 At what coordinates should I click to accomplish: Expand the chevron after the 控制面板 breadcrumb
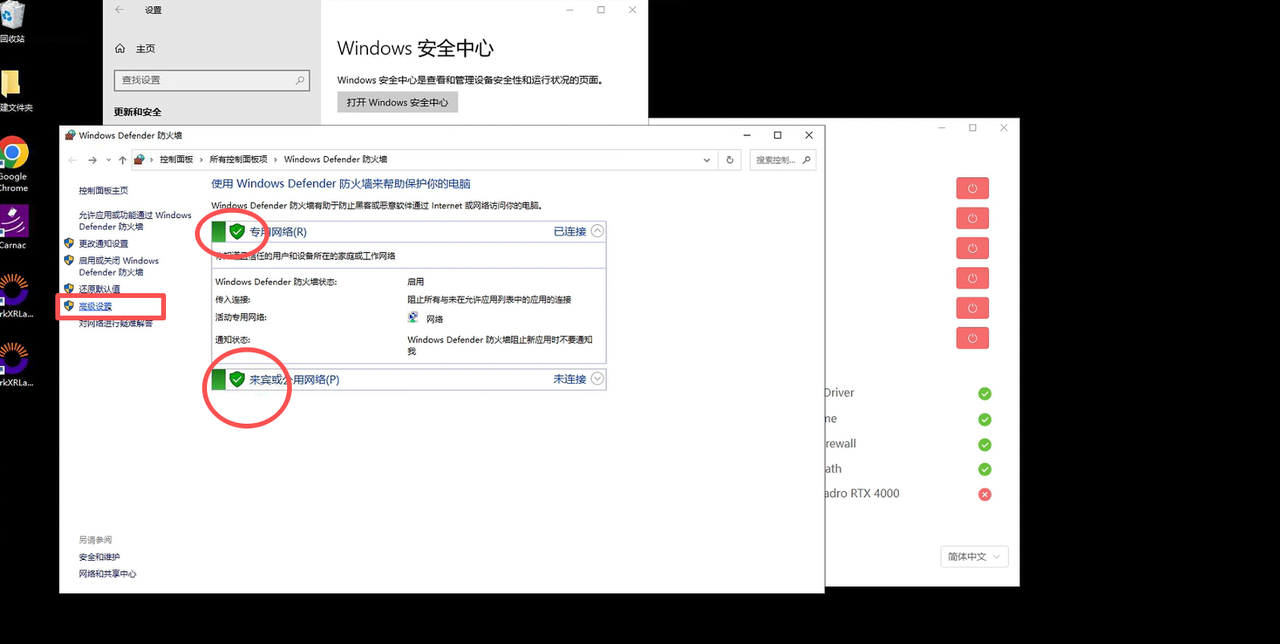coord(201,160)
